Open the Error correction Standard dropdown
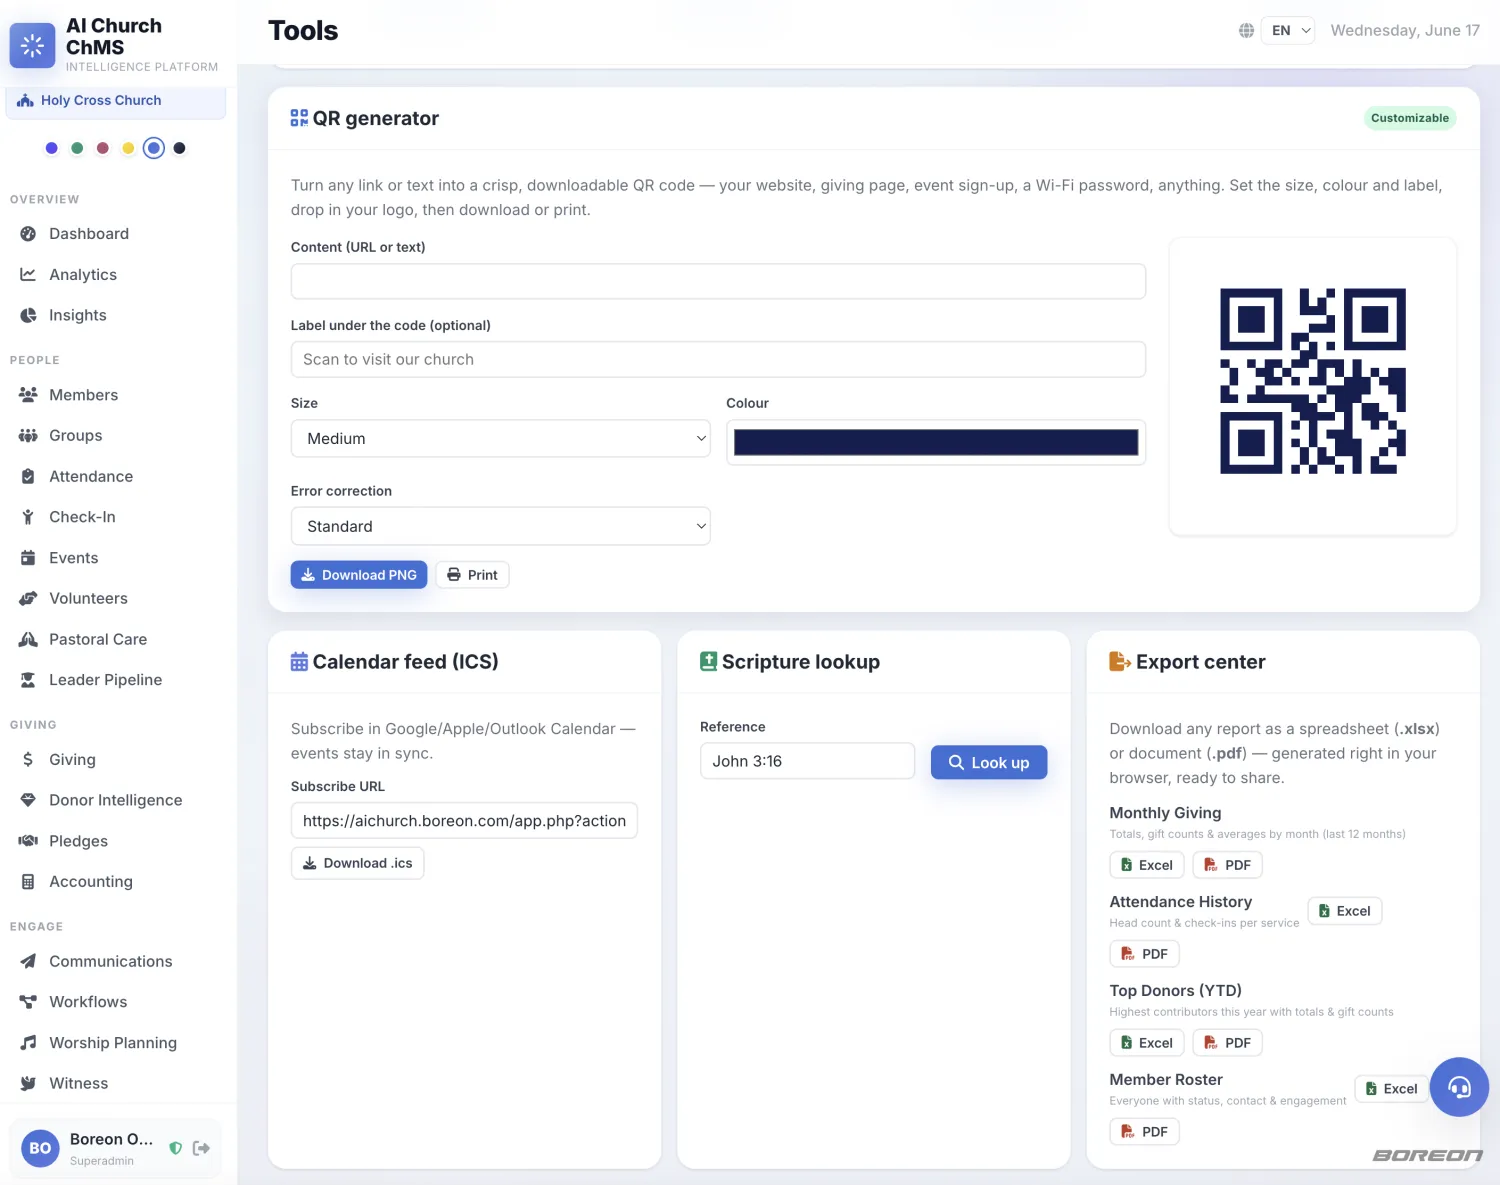This screenshot has height=1185, width=1500. pos(501,526)
